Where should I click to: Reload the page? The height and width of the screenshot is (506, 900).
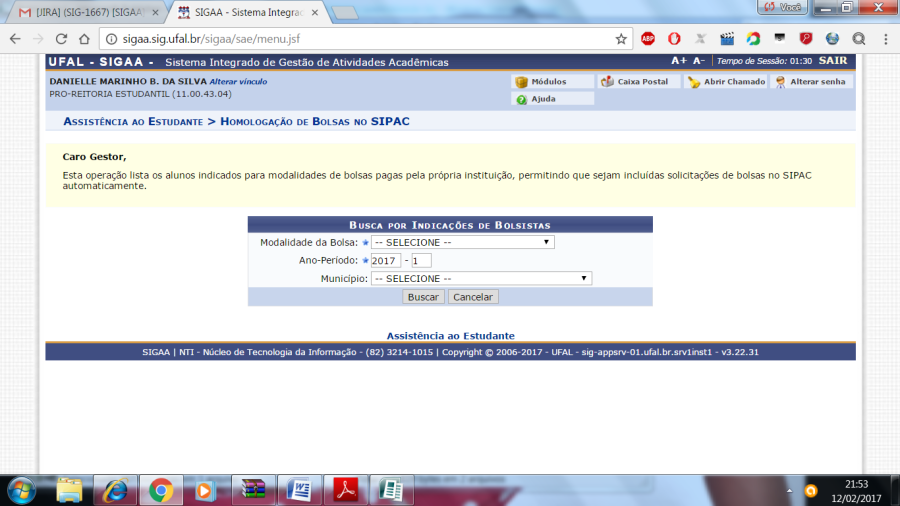(x=62, y=39)
